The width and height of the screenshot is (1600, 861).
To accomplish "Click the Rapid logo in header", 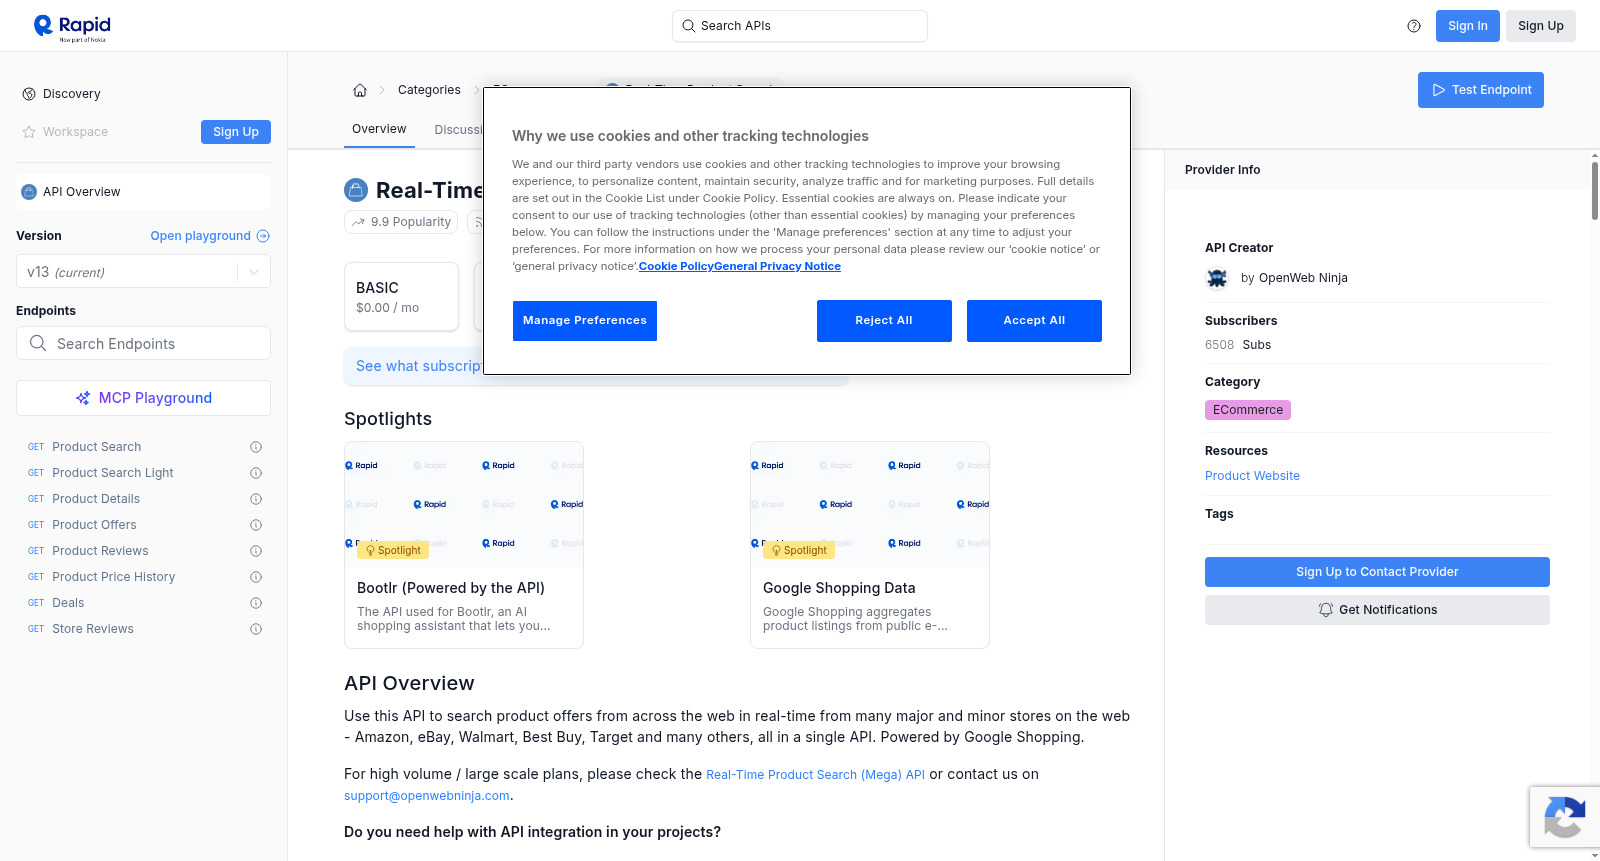I will click(72, 27).
